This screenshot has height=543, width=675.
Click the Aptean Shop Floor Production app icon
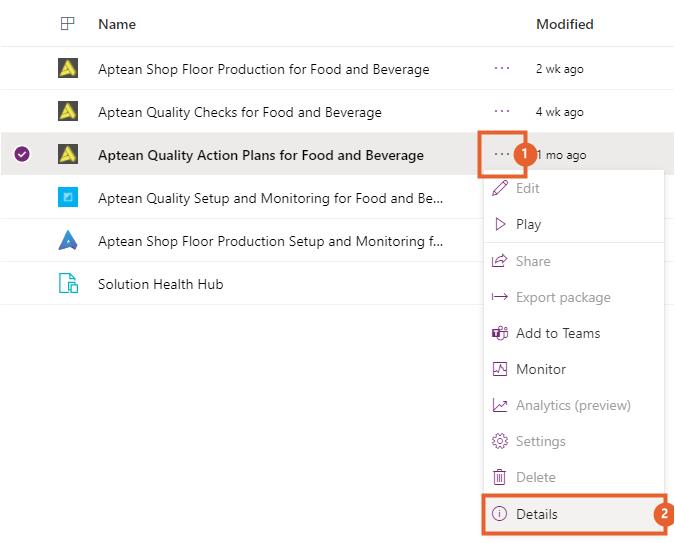pyautogui.click(x=67, y=69)
